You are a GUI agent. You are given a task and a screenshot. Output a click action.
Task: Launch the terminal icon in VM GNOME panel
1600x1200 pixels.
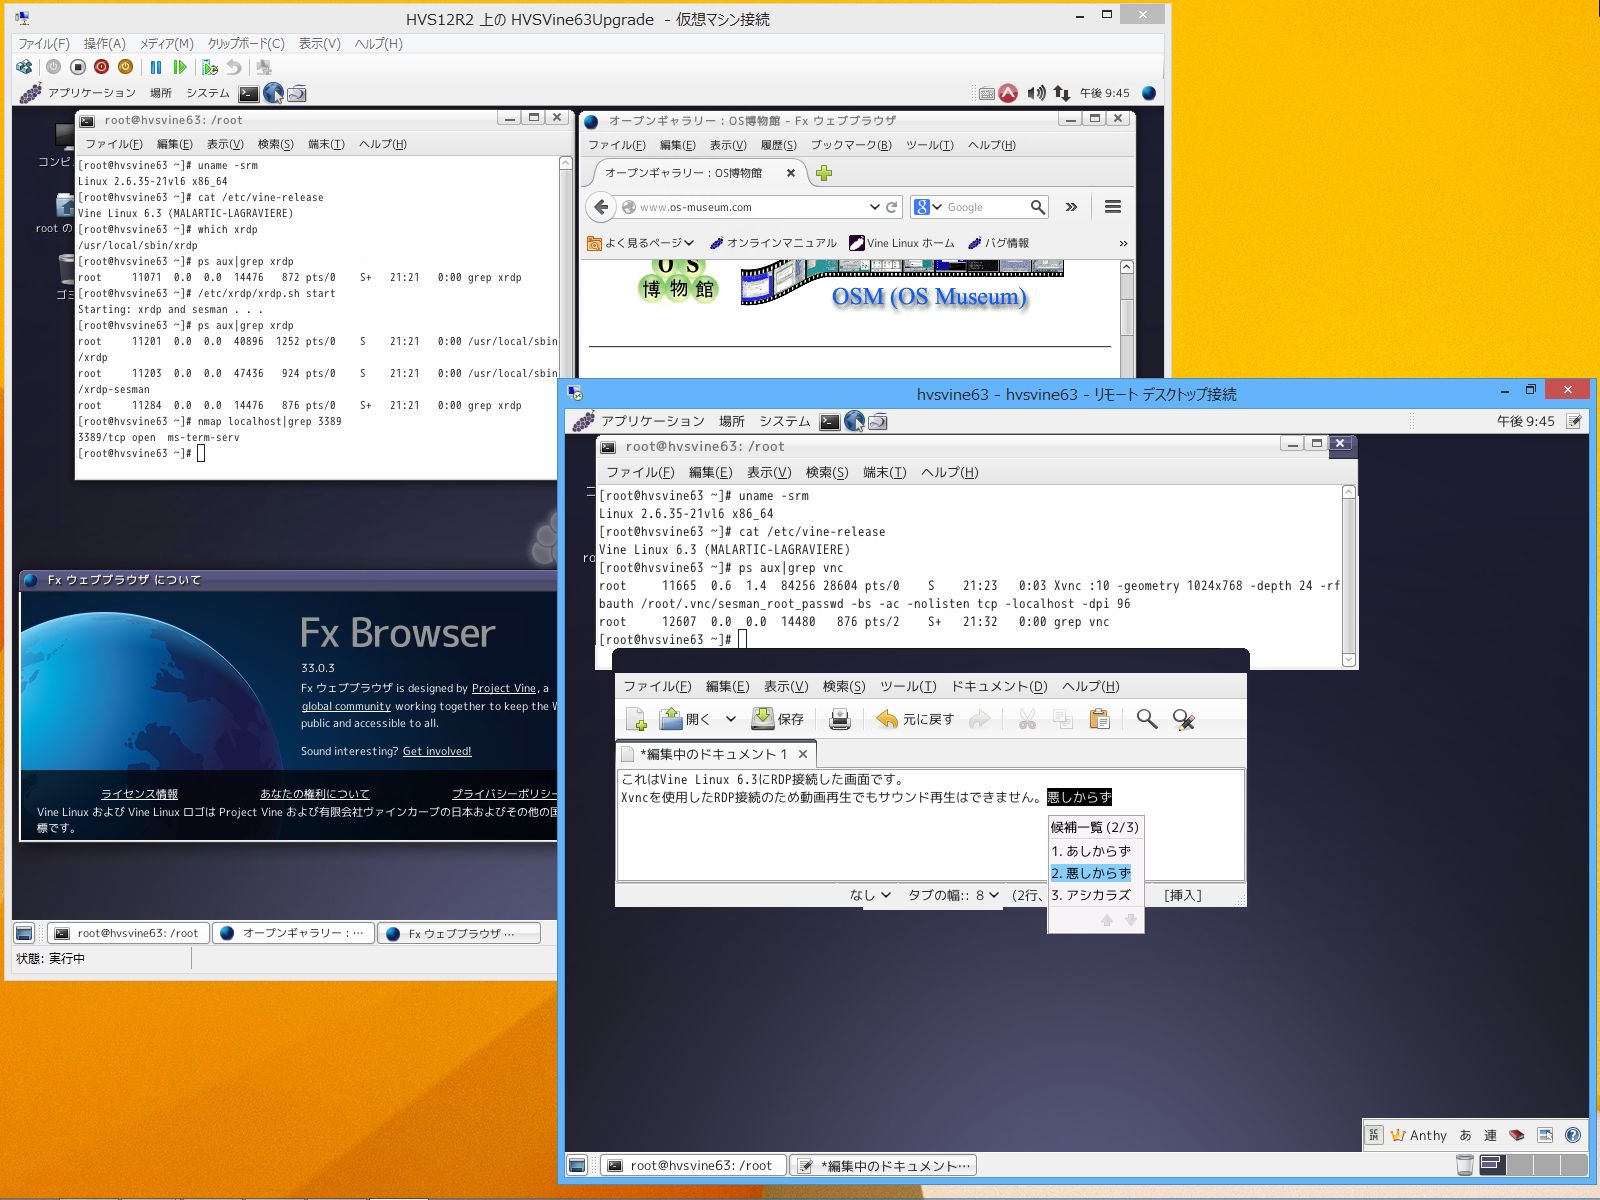click(249, 94)
